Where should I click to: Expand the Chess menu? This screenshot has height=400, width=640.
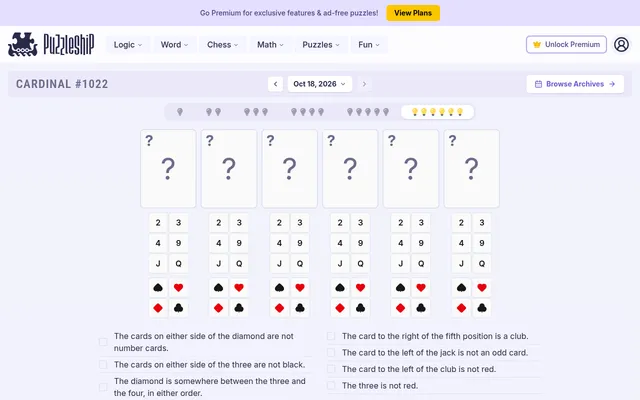(222, 44)
